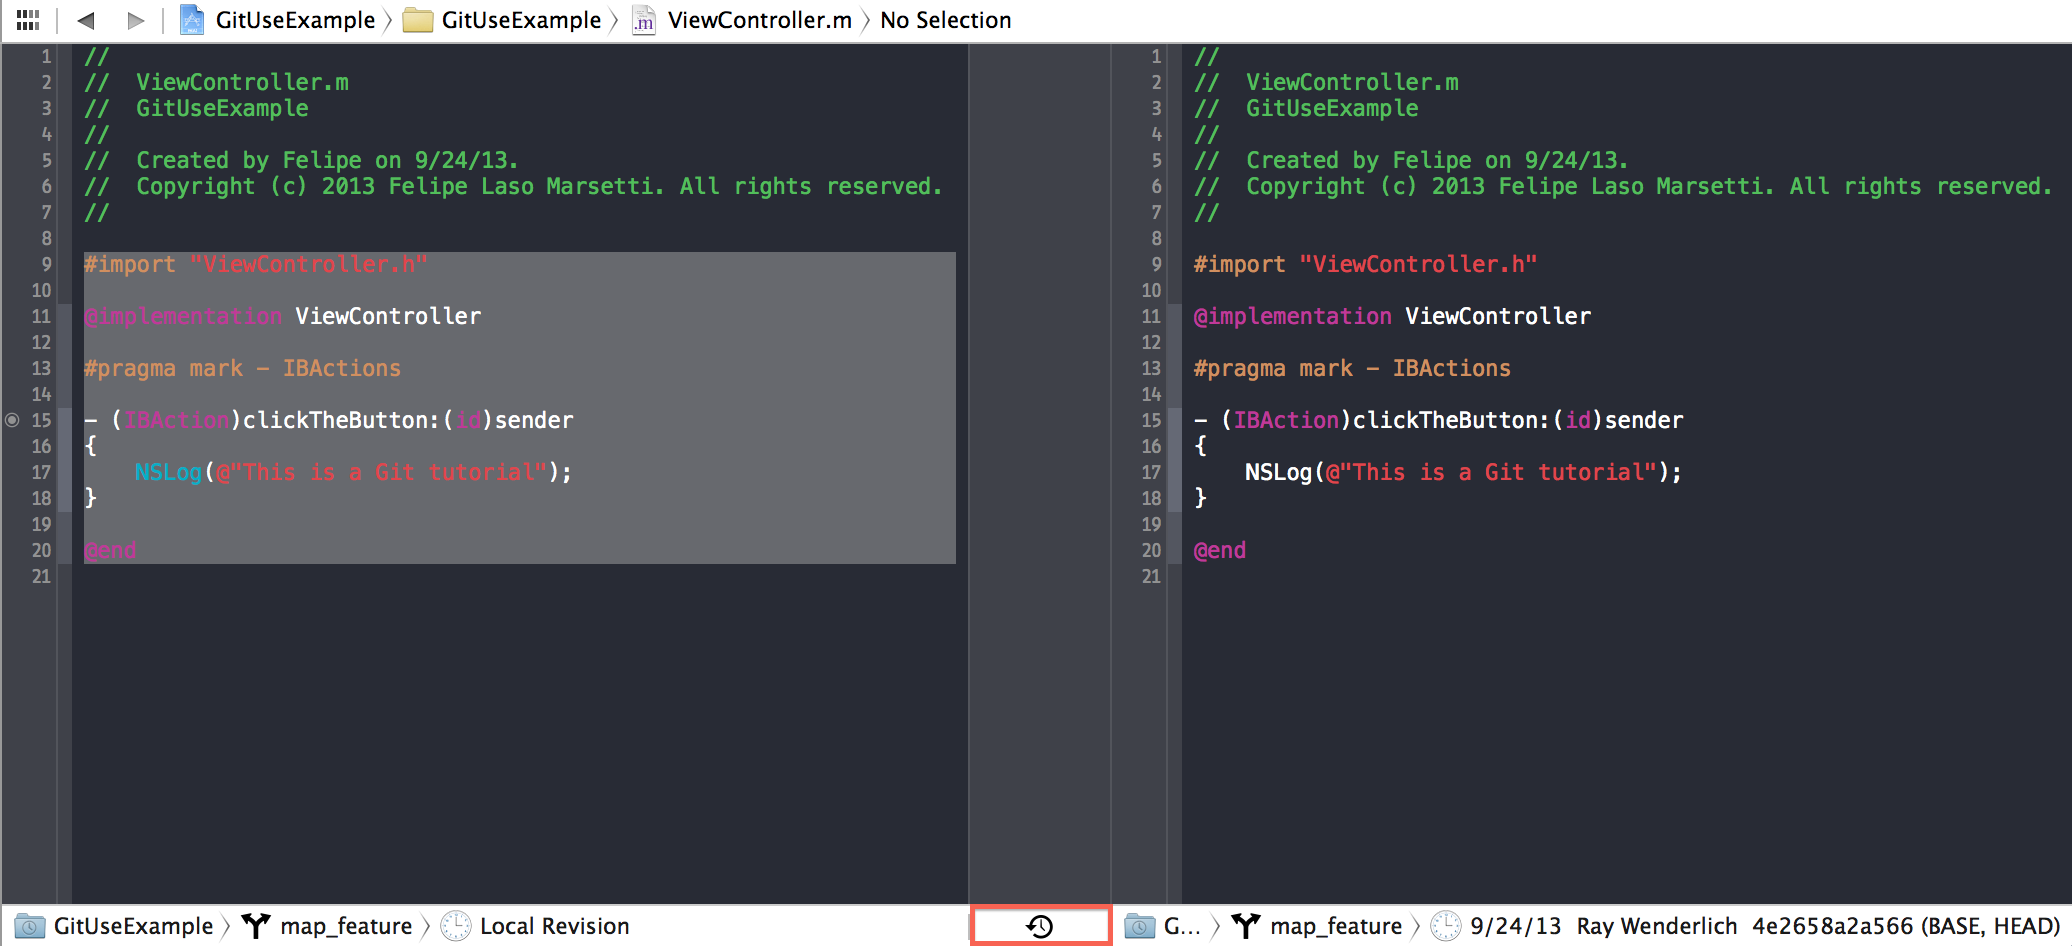The width and height of the screenshot is (2072, 946).
Task: Click the GitUseExample project app icon
Action: click(191, 19)
